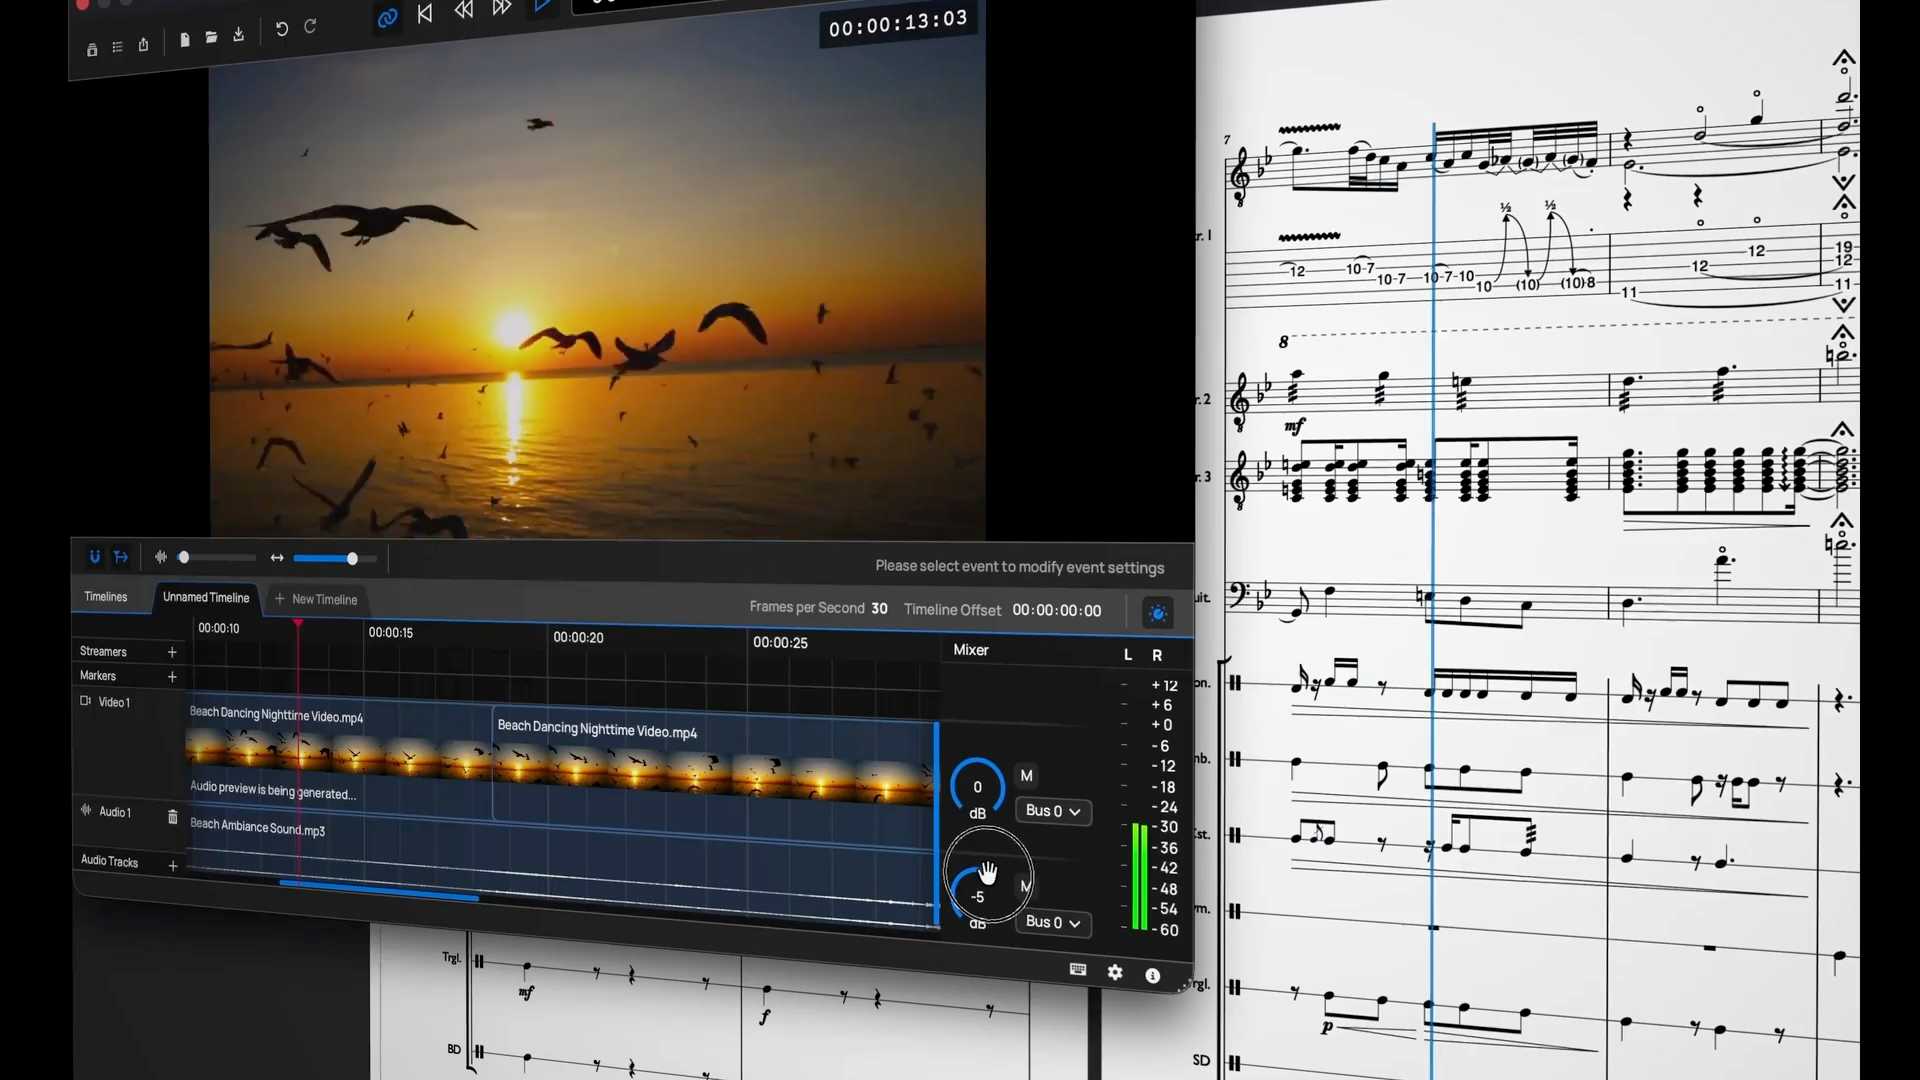Viewport: 1920px width, 1080px height.
Task: Skip to the beginning of playback
Action: tap(425, 13)
